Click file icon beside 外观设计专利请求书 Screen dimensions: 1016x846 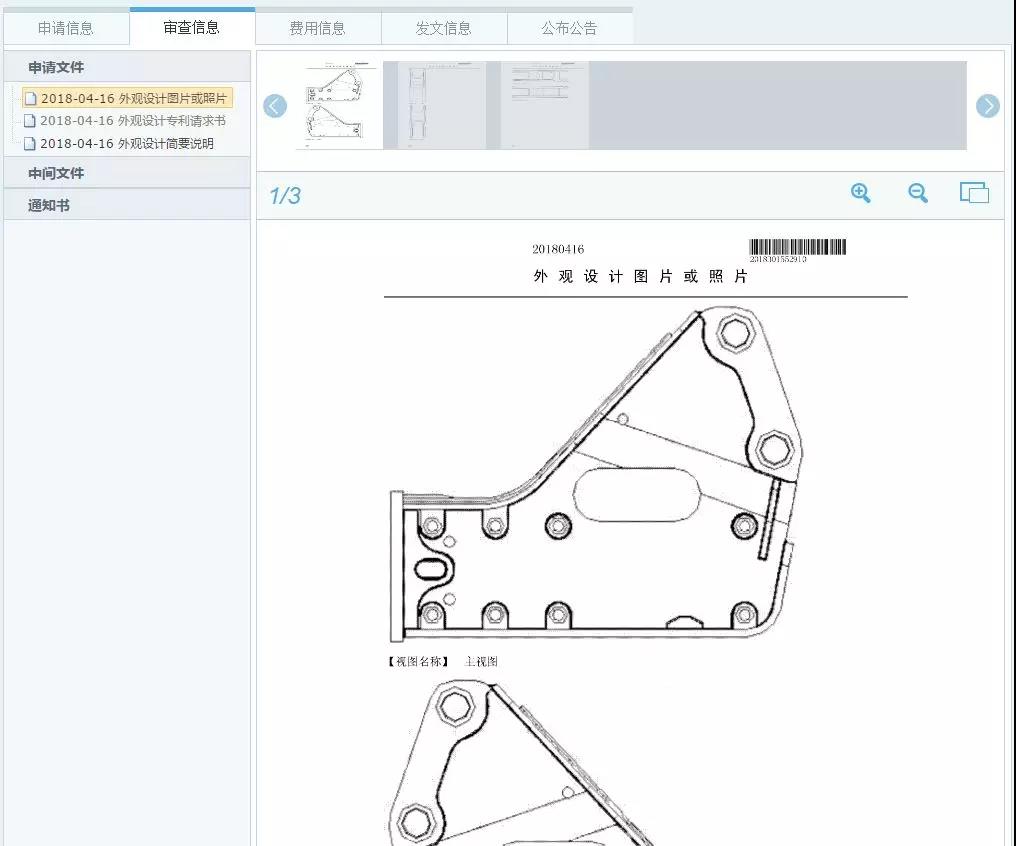[29, 120]
